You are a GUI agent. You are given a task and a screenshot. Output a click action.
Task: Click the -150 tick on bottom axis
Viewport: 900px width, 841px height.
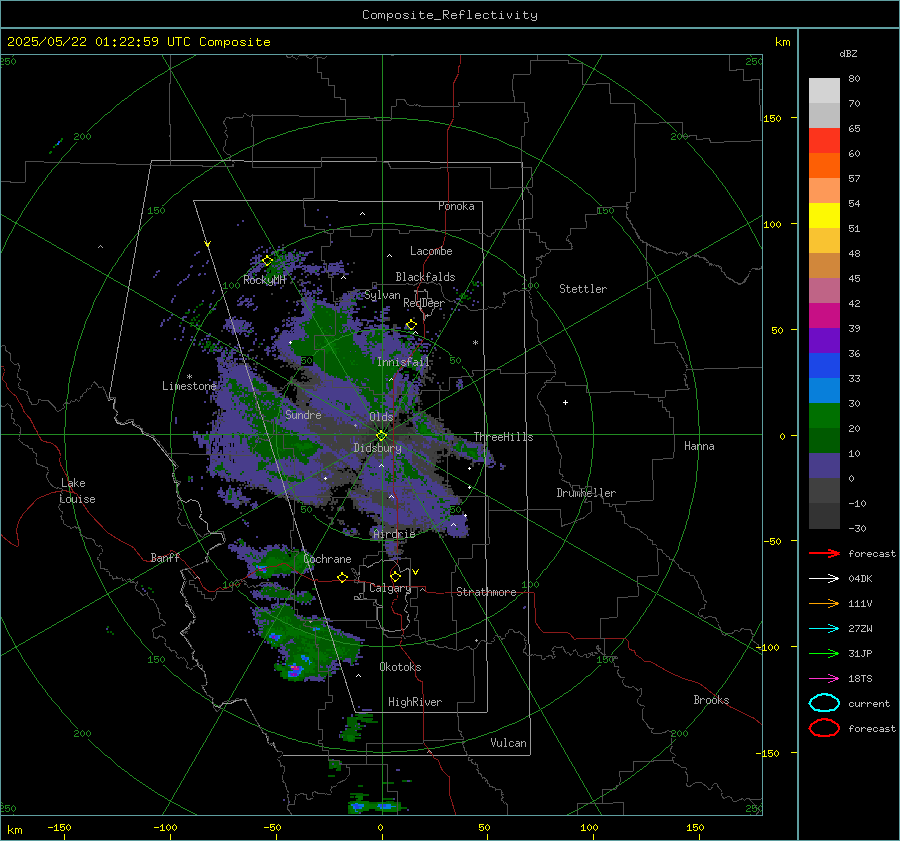(x=59, y=828)
